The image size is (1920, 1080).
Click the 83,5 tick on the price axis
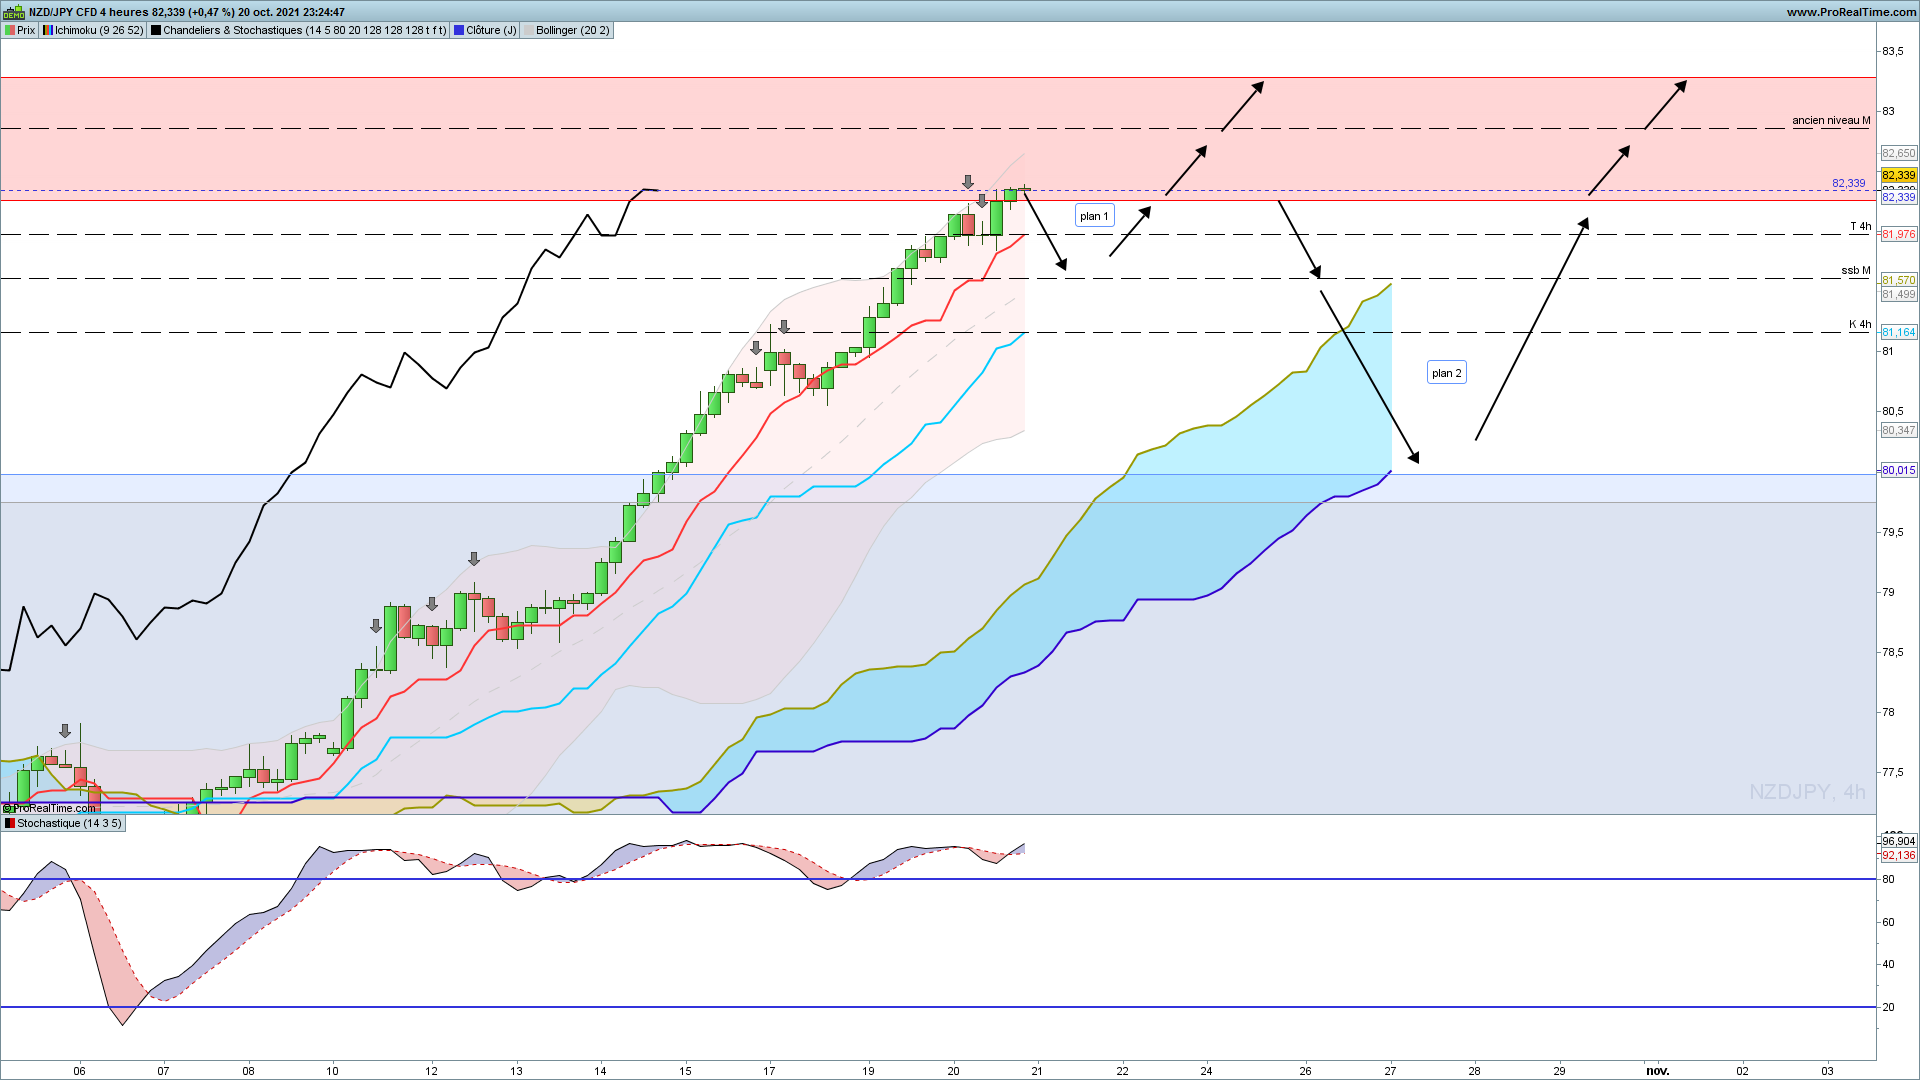coord(1893,51)
